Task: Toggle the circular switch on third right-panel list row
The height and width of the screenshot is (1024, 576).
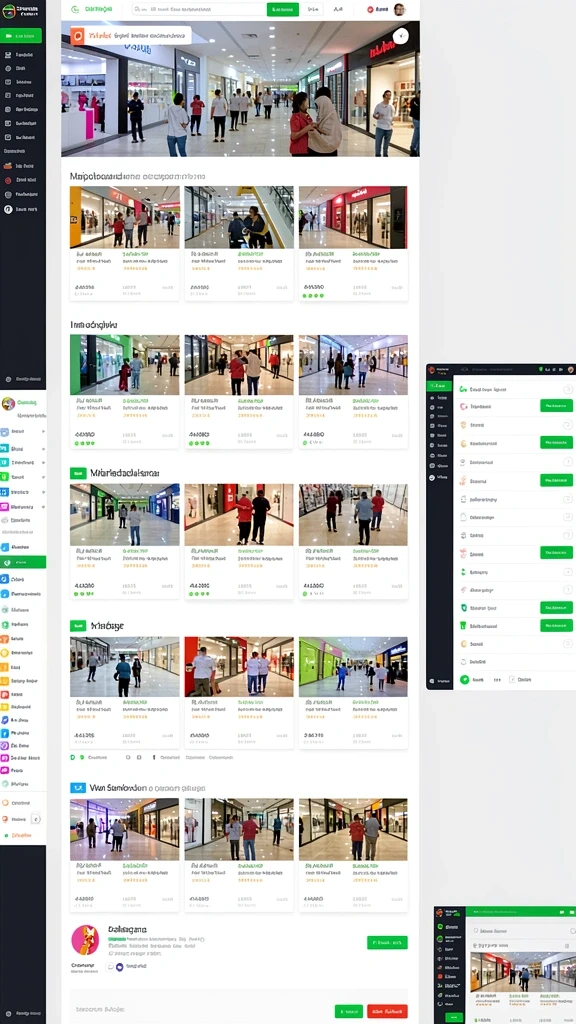Action: click(x=568, y=424)
